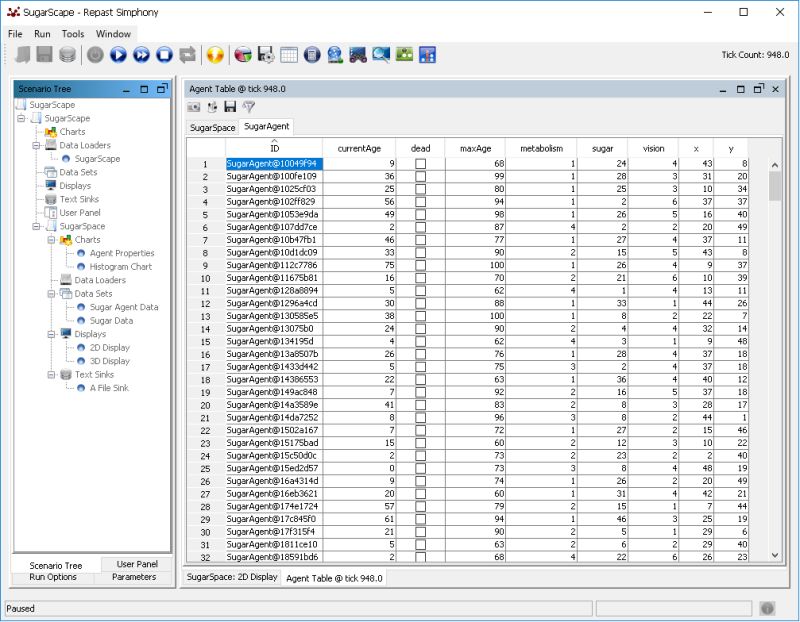Toggle dead checkbox for SugarAgent@17c845f0
The height and width of the screenshot is (622, 800).
click(x=420, y=519)
